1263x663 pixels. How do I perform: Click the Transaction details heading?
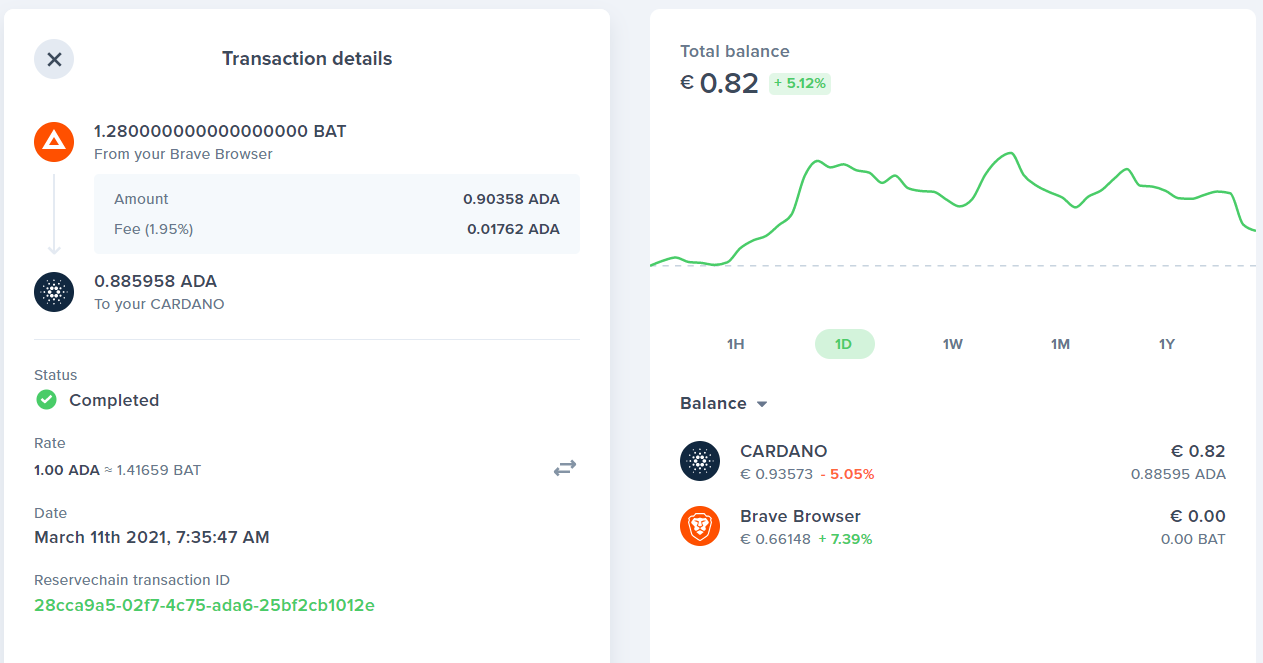pyautogui.click(x=307, y=59)
